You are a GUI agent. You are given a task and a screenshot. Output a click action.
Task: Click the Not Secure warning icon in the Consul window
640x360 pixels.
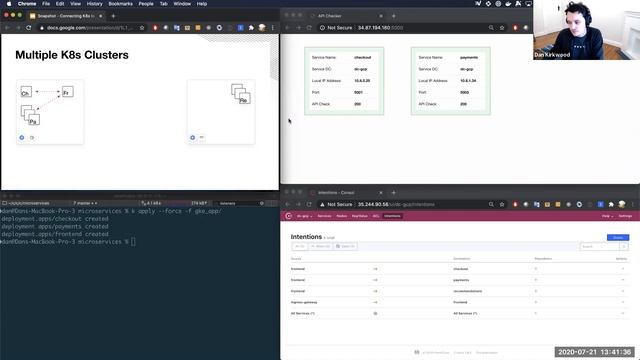coord(322,204)
